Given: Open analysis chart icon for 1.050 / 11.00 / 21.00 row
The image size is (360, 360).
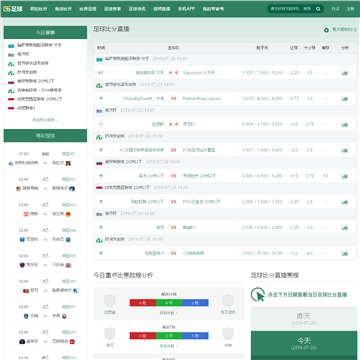Looking at the screenshot, I should 345,254.
